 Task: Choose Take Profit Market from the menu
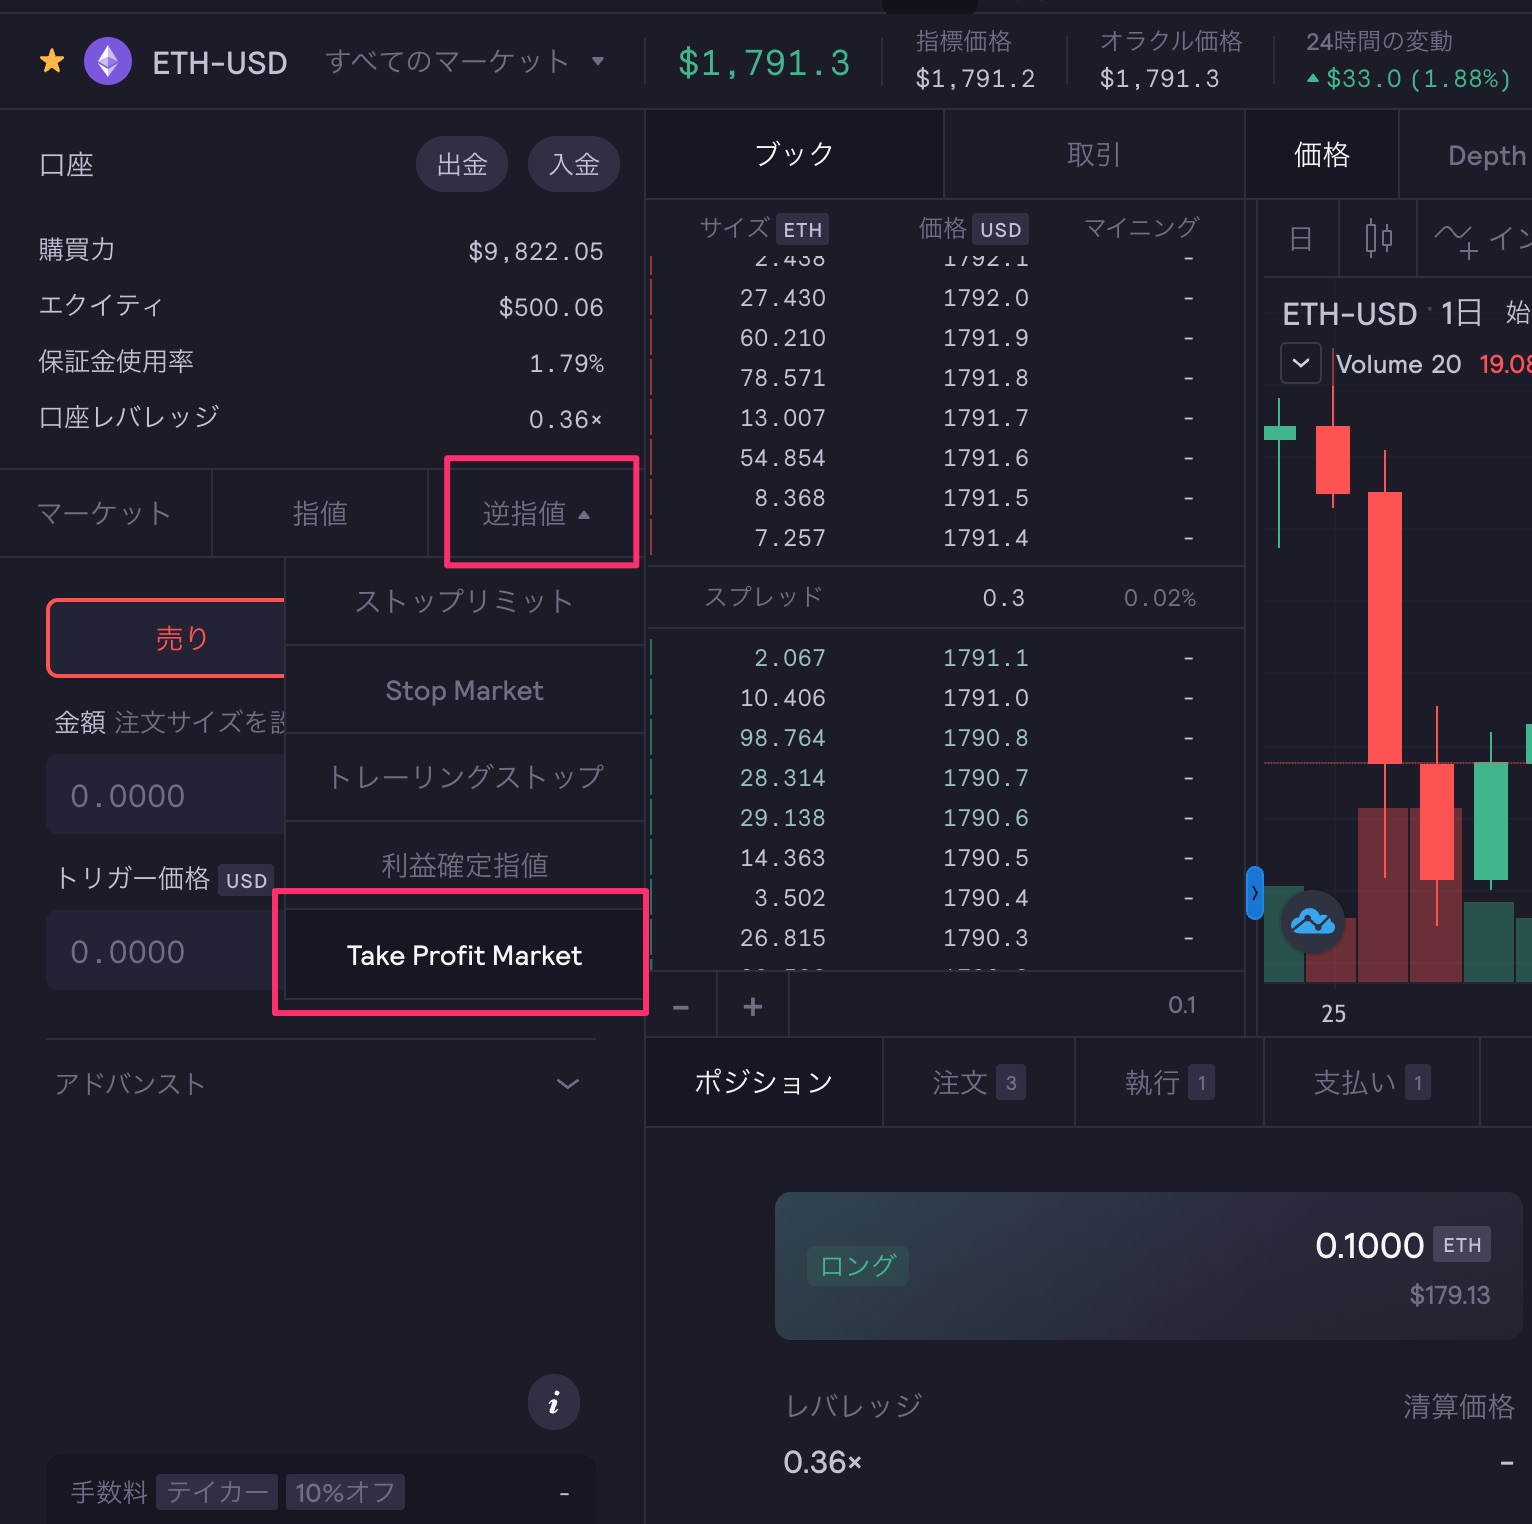(464, 955)
